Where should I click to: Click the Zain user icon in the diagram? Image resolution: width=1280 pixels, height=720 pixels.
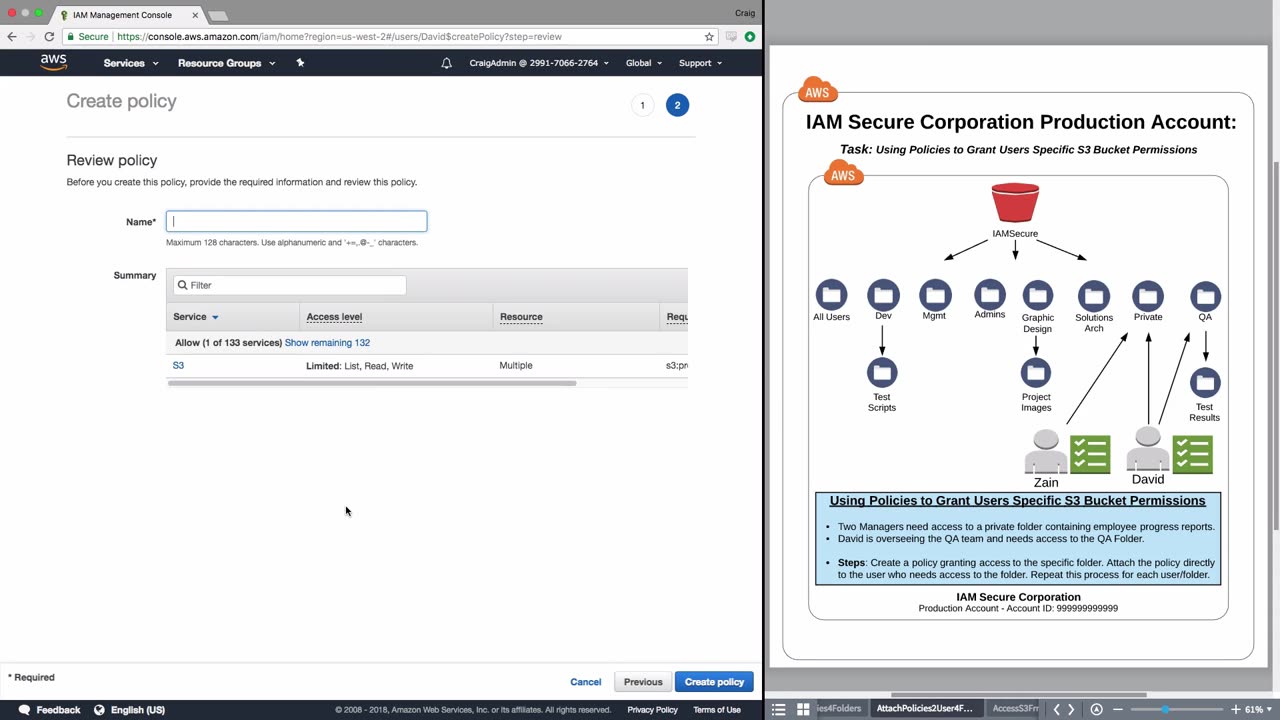pos(1045,453)
